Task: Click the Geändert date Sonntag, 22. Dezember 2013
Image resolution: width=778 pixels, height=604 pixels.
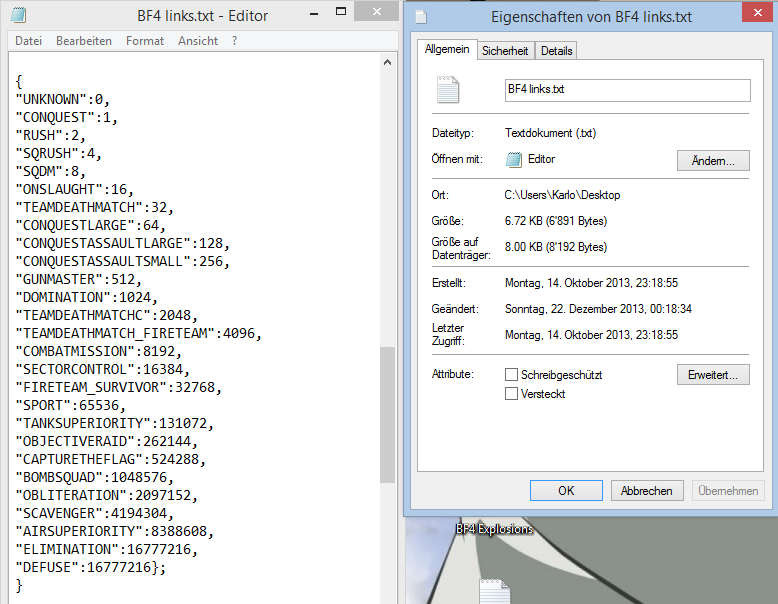Action: (598, 309)
